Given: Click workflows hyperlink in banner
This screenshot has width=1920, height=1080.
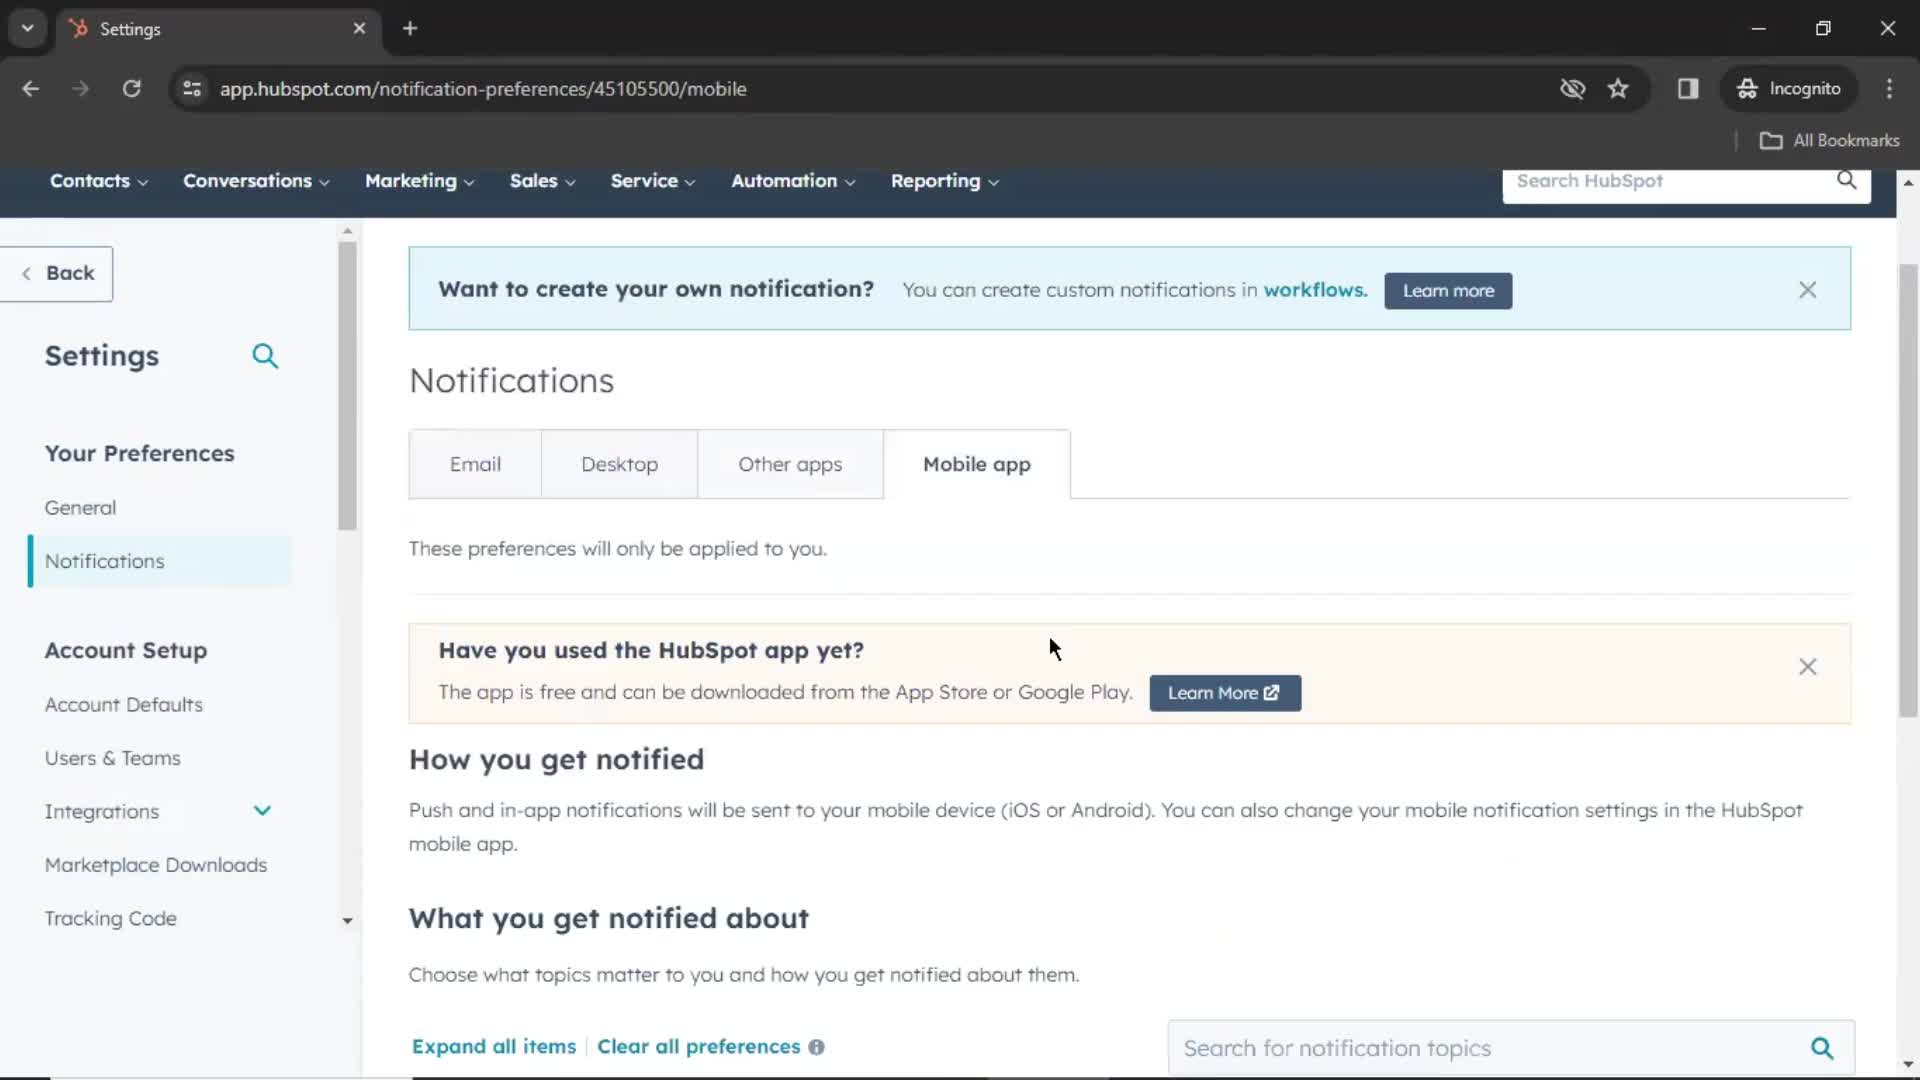Looking at the screenshot, I should coord(1312,289).
